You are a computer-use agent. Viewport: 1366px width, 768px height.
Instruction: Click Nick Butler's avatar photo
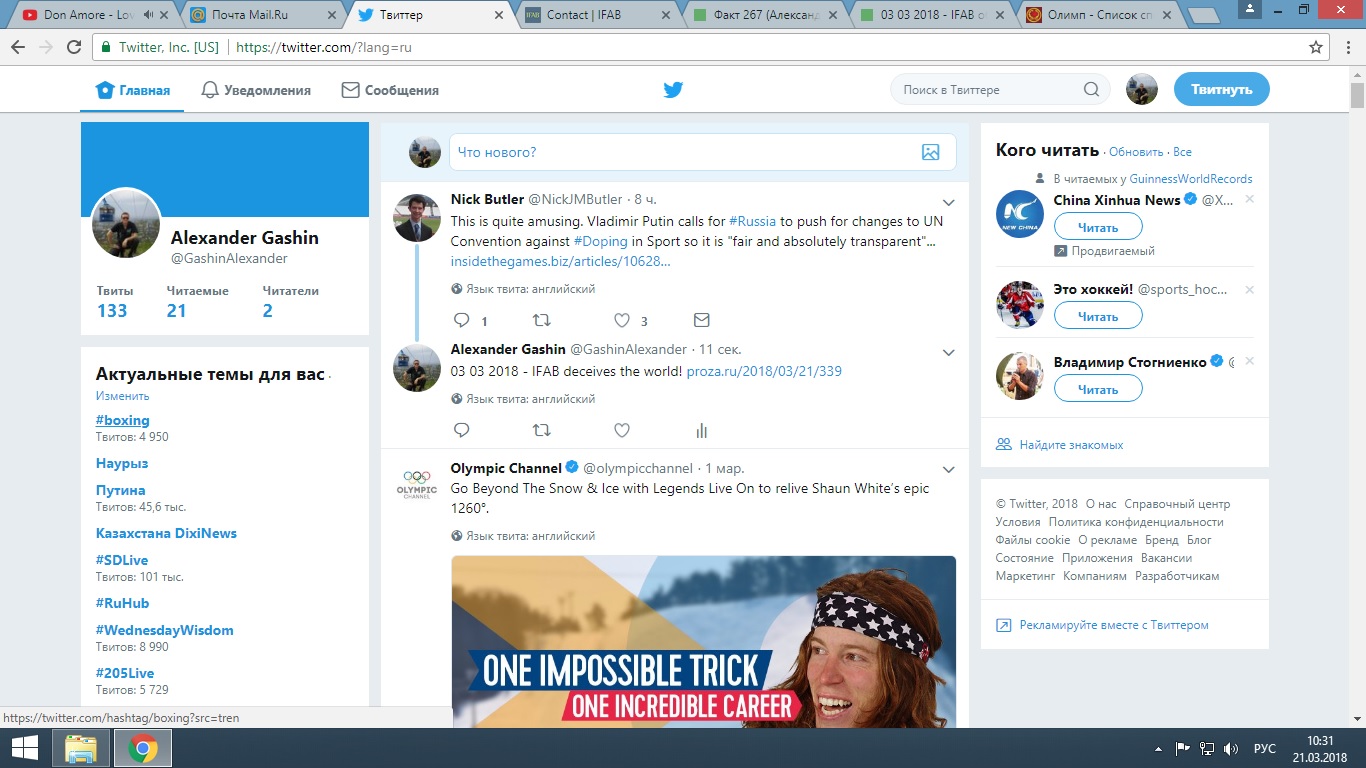416,217
